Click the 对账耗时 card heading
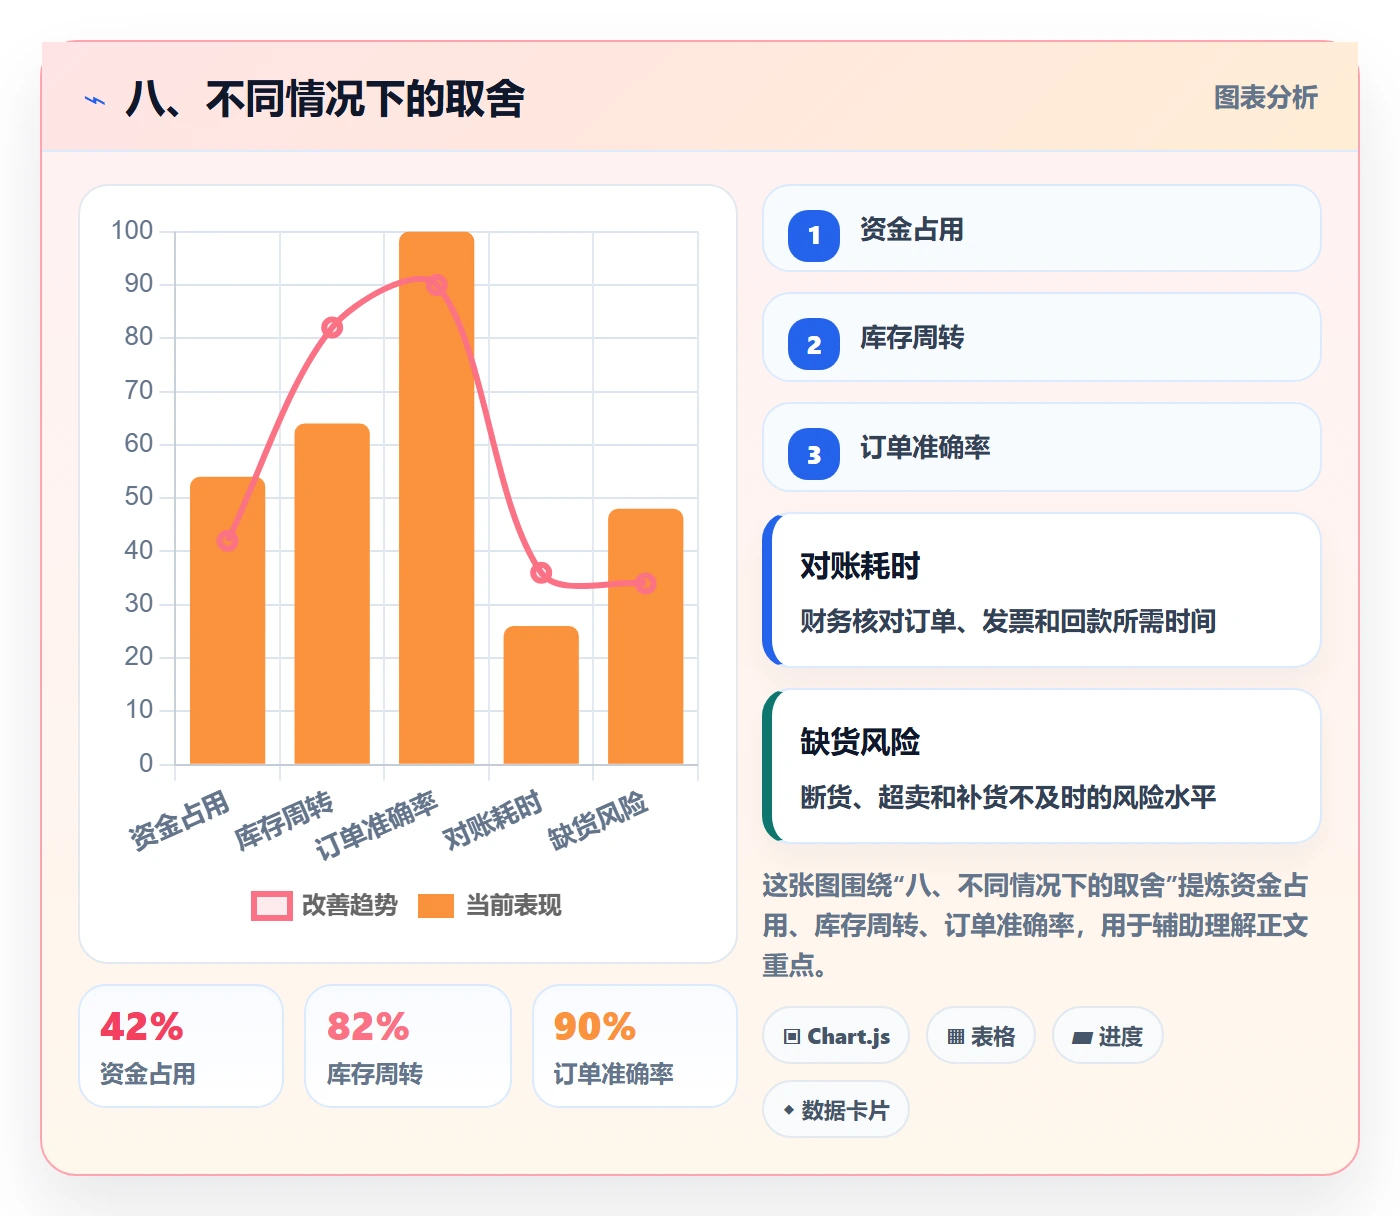 coord(860,566)
